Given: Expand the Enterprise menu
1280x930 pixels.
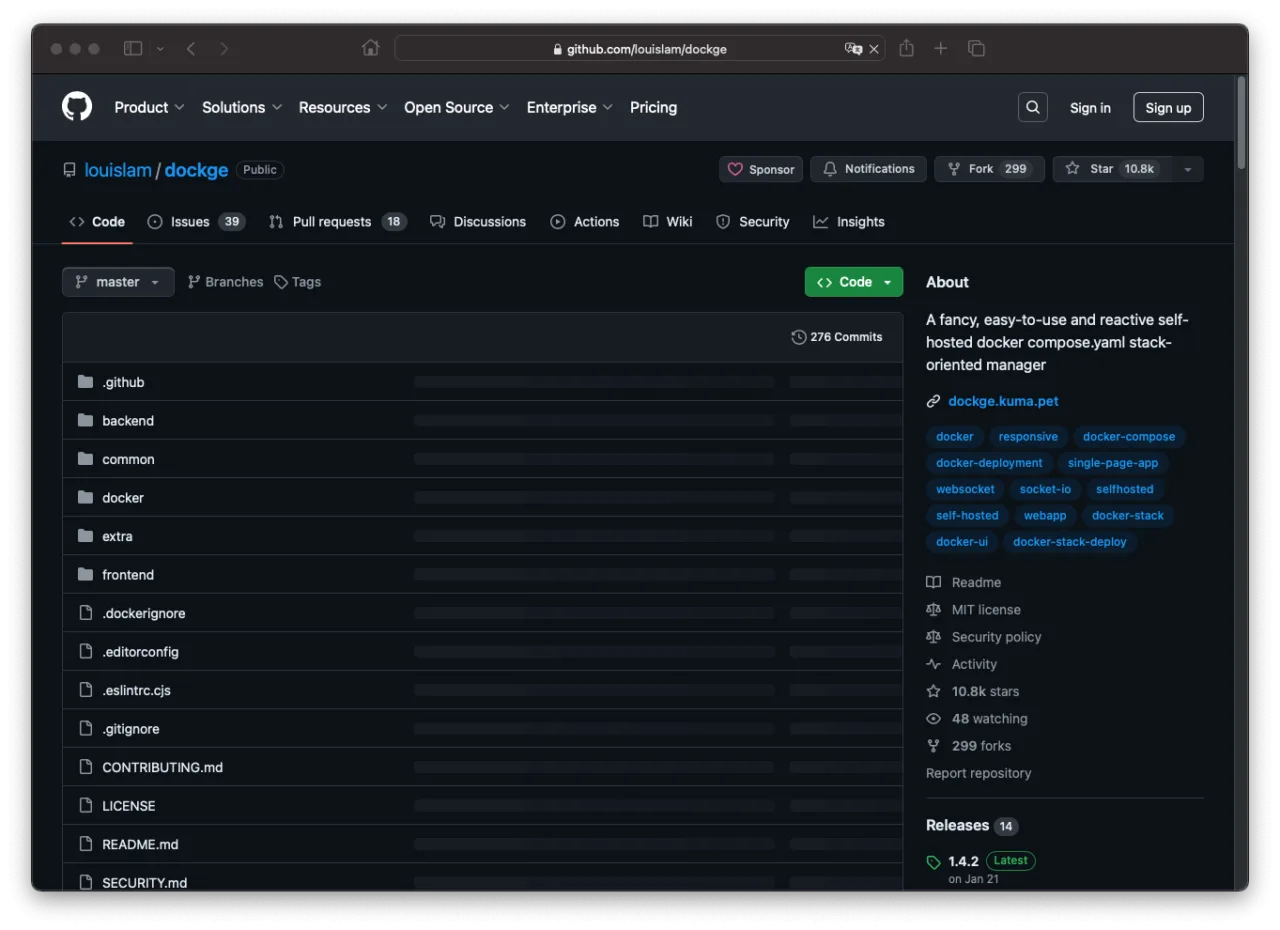Looking at the screenshot, I should (570, 107).
